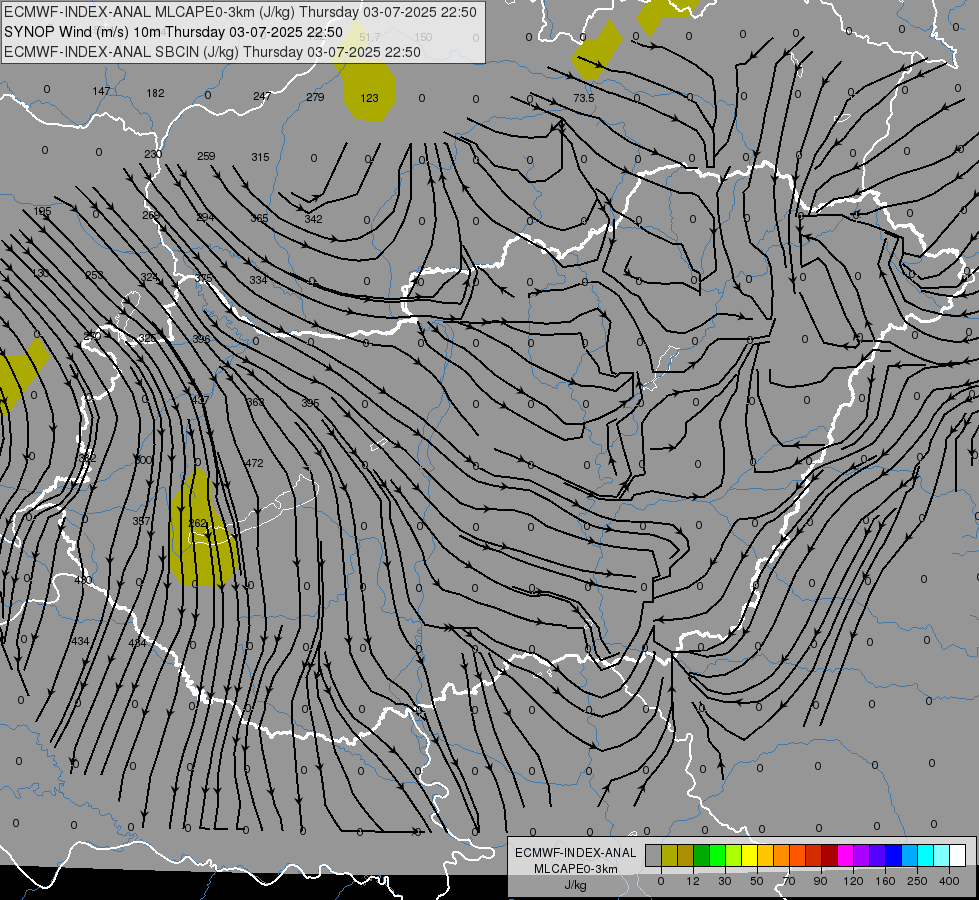Click the map value 259
The image size is (979, 900).
(206, 156)
